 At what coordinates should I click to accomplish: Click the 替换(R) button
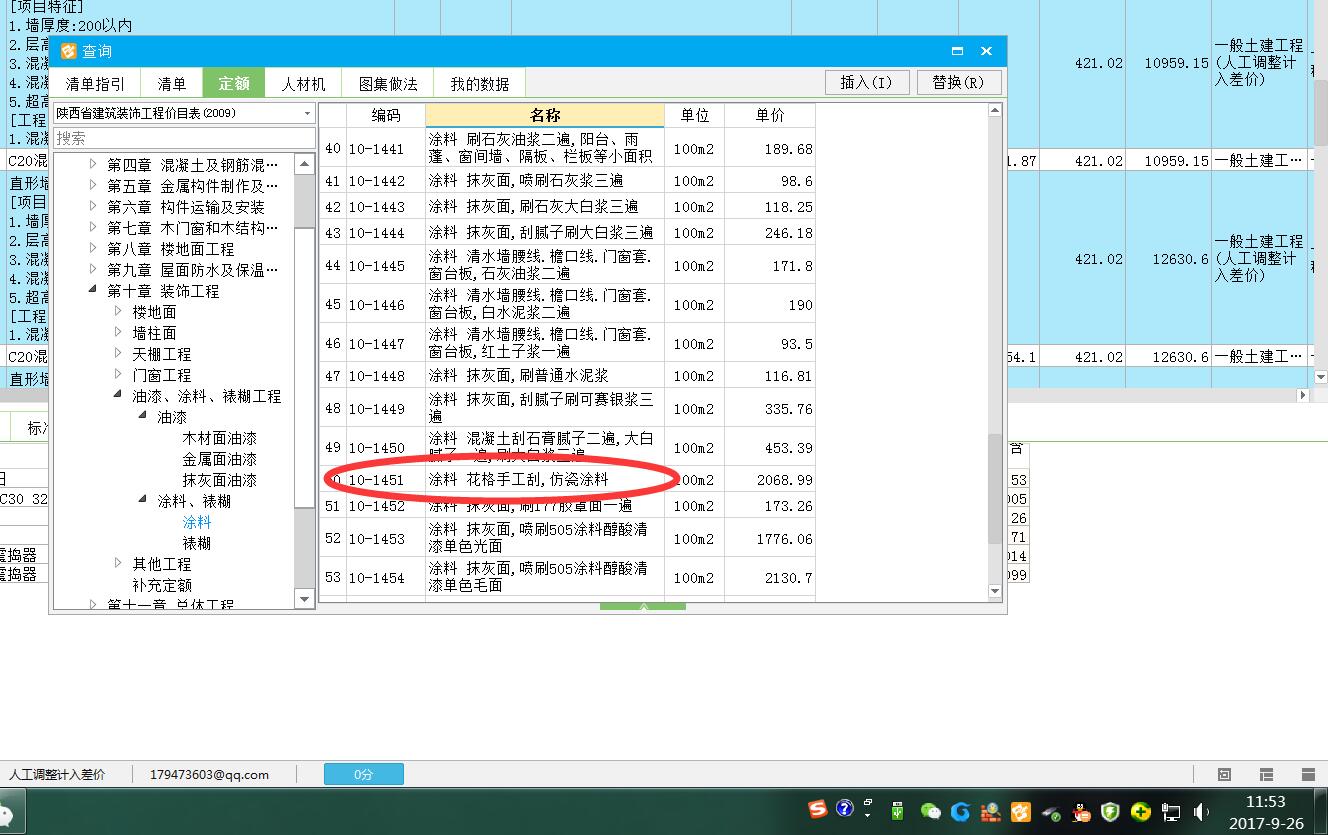click(x=958, y=82)
